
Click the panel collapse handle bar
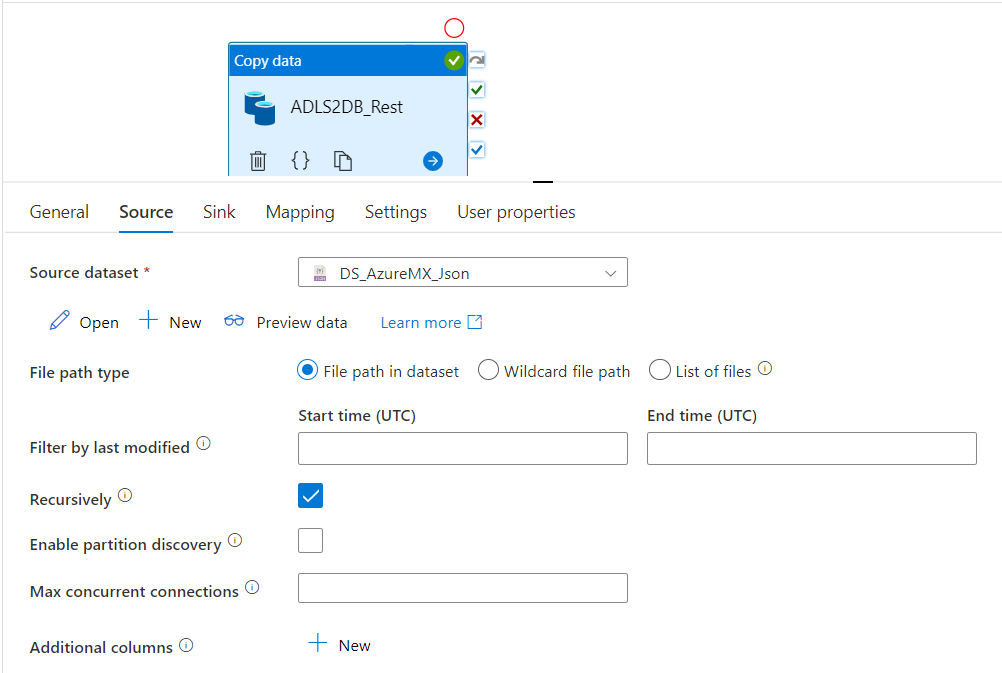click(x=543, y=182)
